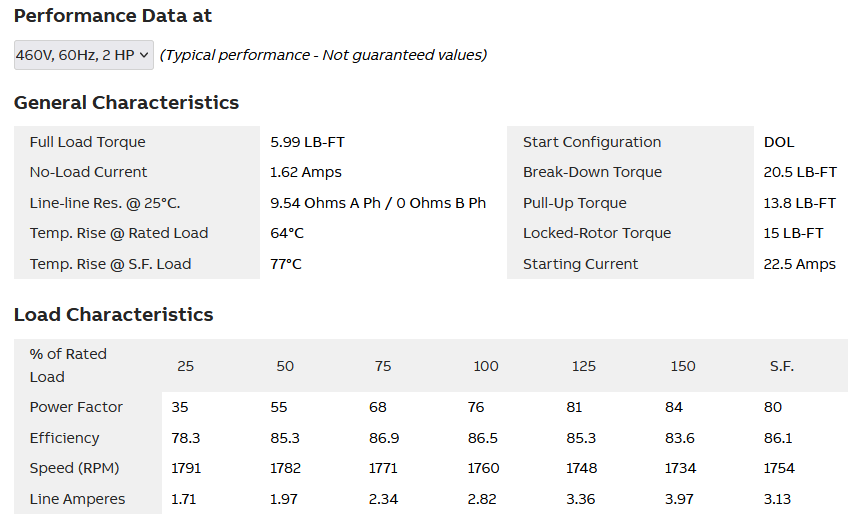Select the Pull-Up Torque label
The image size is (848, 527).
(574, 203)
